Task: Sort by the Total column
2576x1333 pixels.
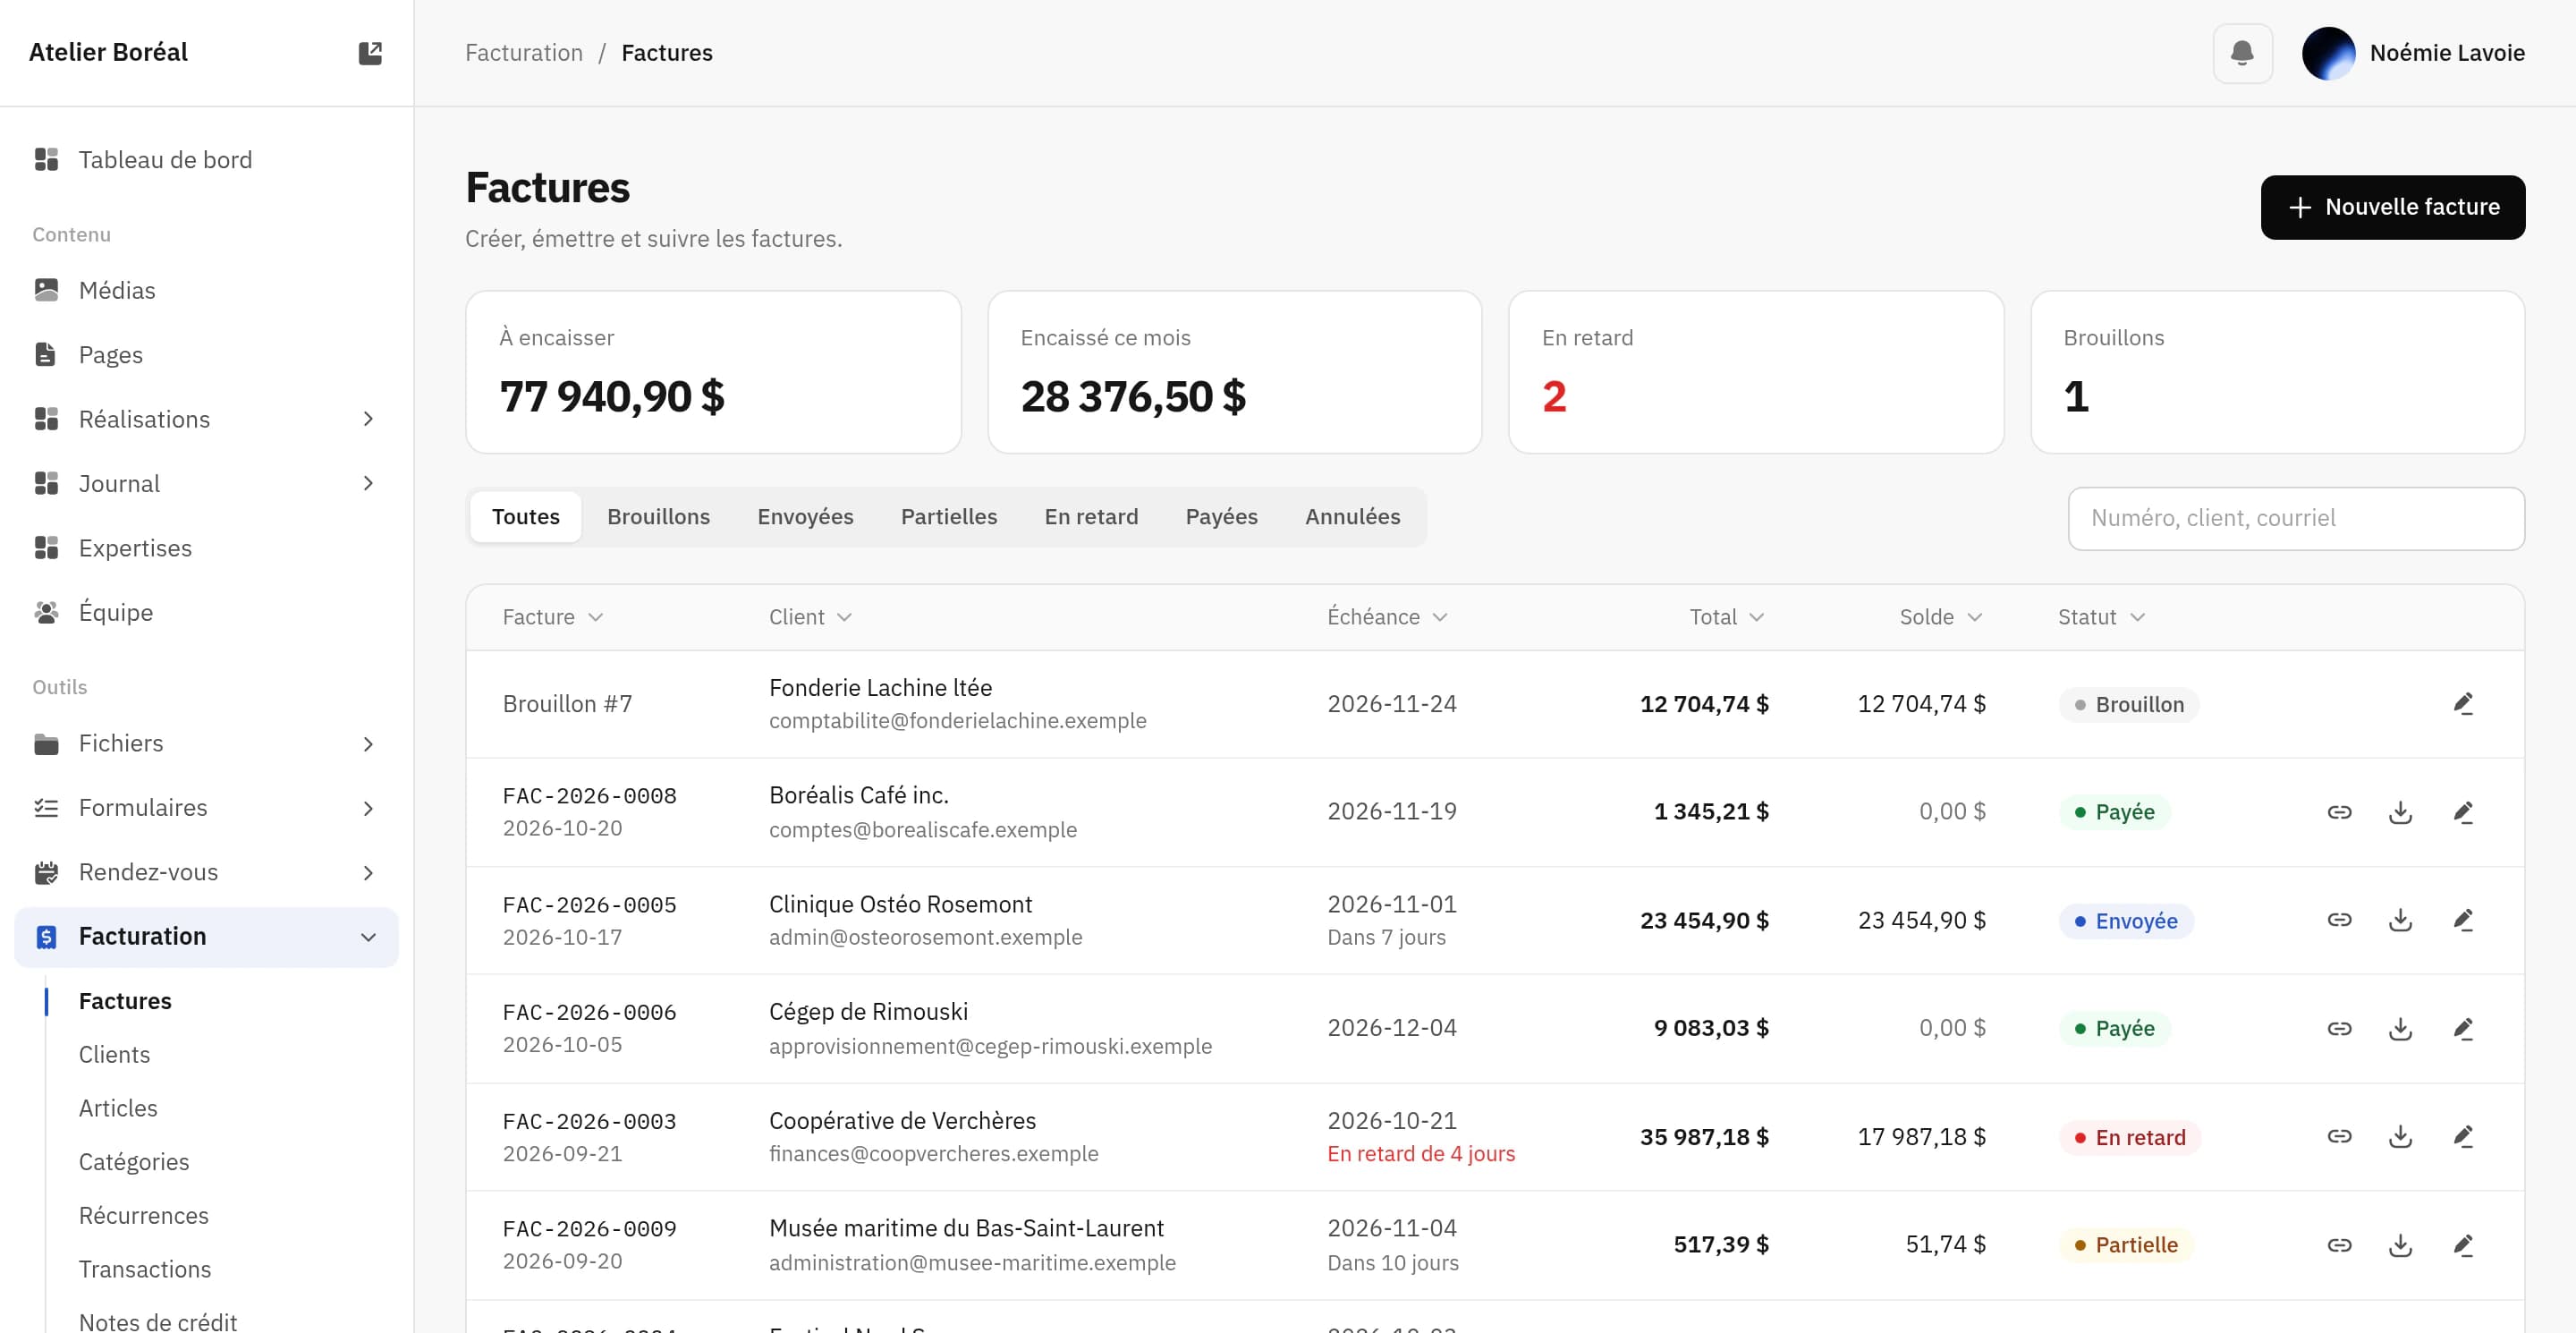Action: [x=1727, y=617]
